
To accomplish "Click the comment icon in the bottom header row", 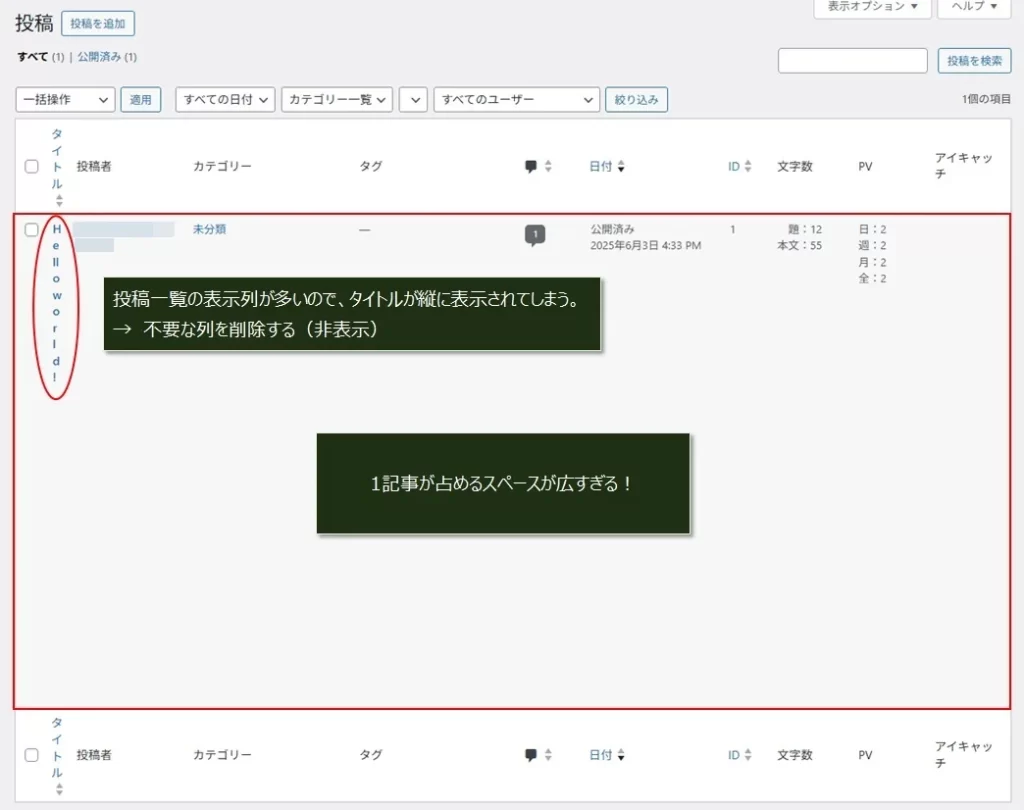I will (x=532, y=755).
